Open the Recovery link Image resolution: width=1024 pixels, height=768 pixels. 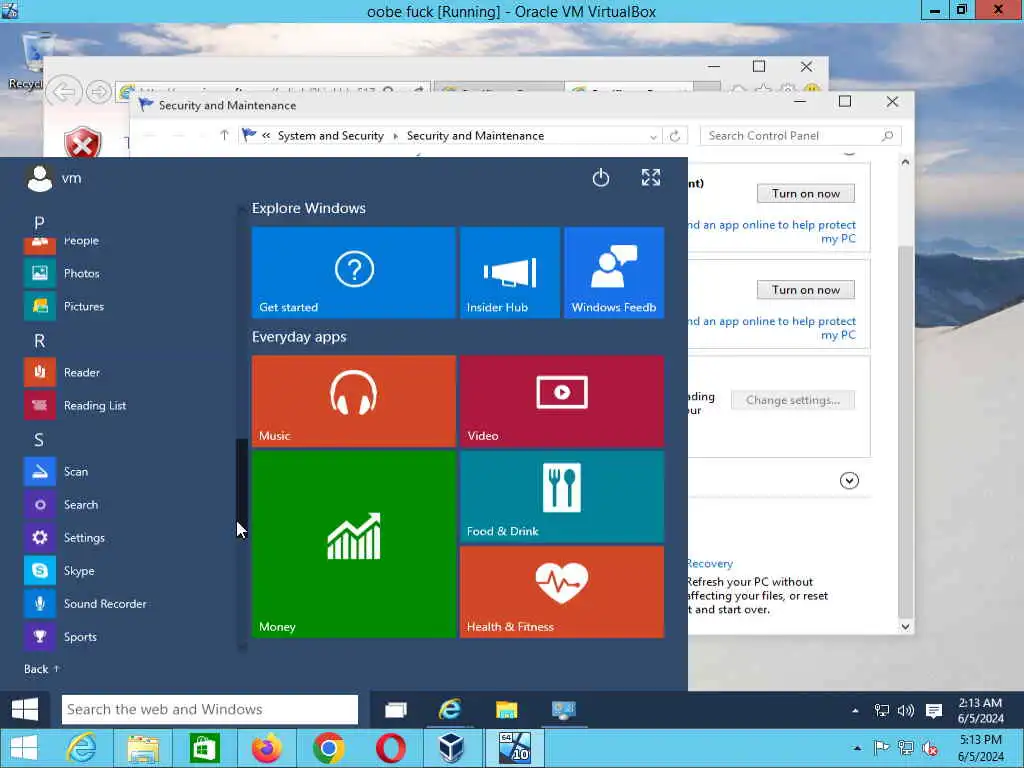[710, 563]
